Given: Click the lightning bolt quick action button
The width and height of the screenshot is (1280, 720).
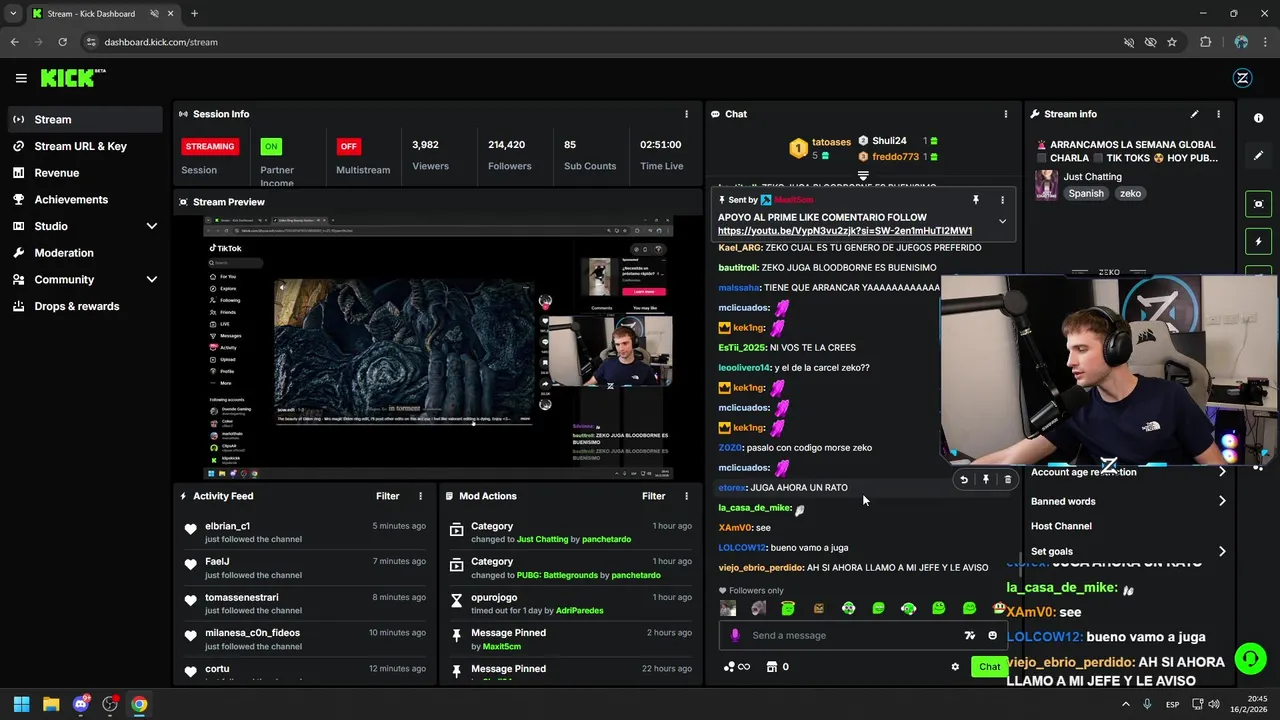Looking at the screenshot, I should [x=1259, y=242].
